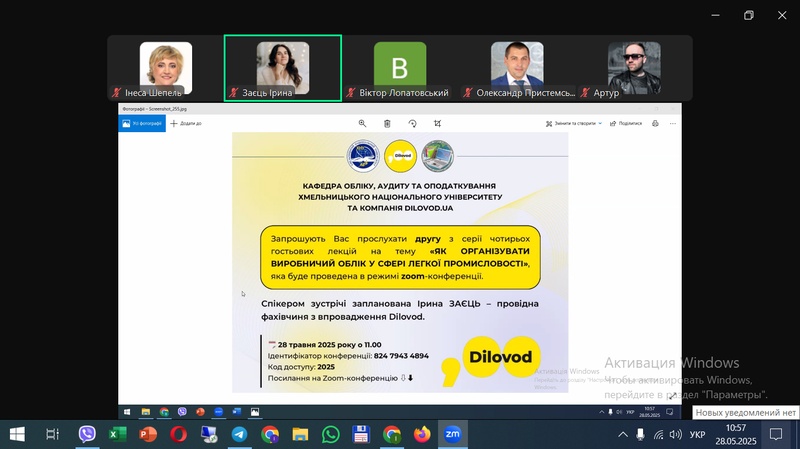Select Артур participant thumbnail
800x449 pixels.
[x=634, y=68]
